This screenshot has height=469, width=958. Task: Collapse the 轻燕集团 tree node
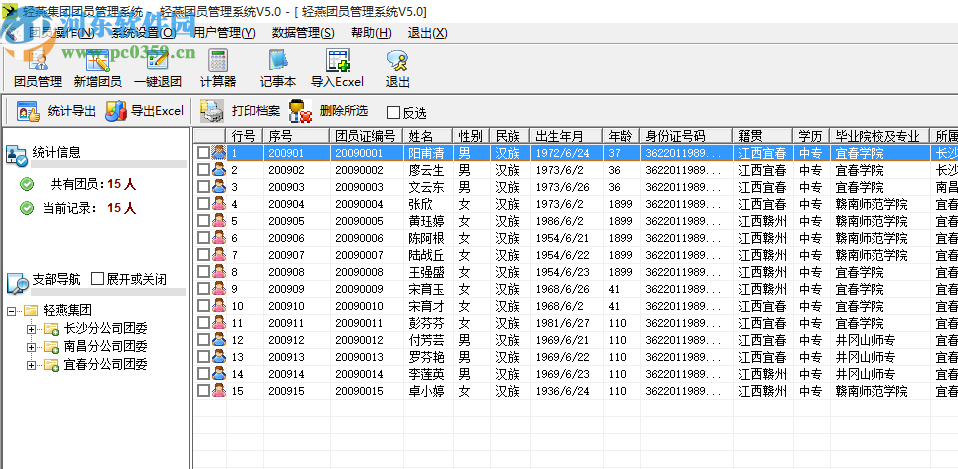point(11,311)
